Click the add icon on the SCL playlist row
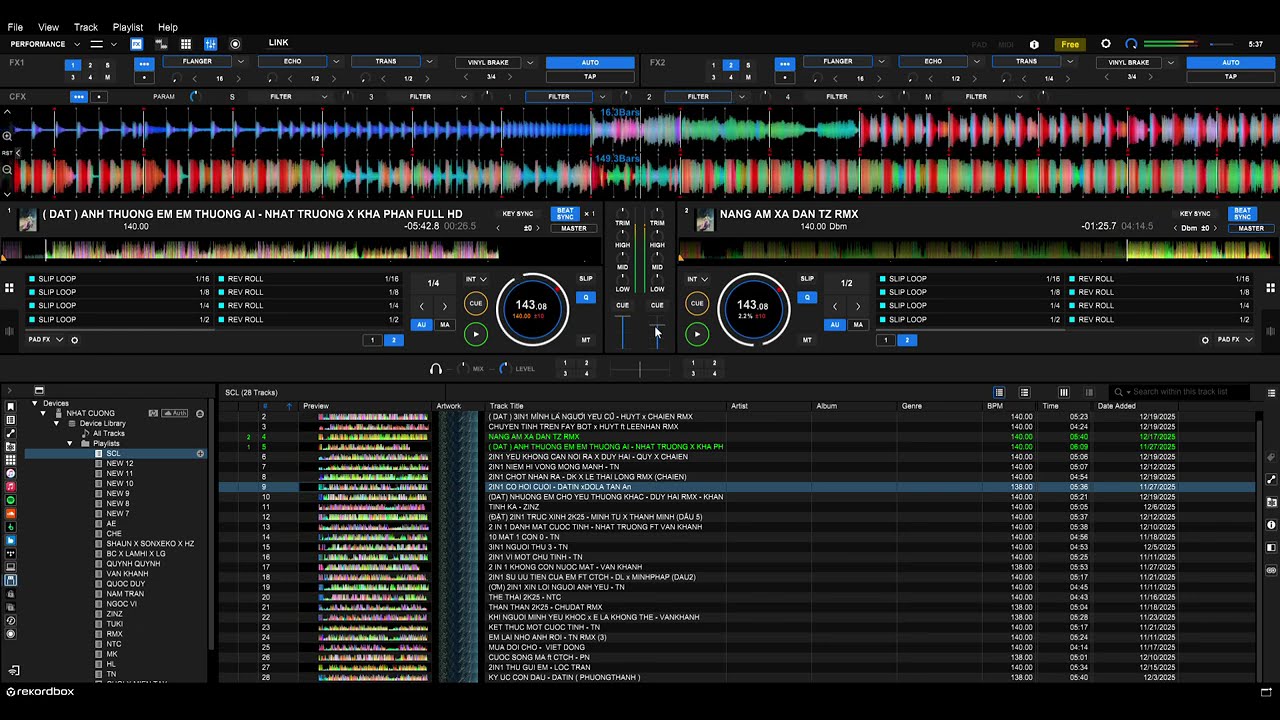This screenshot has width=1280, height=720. pyautogui.click(x=200, y=454)
